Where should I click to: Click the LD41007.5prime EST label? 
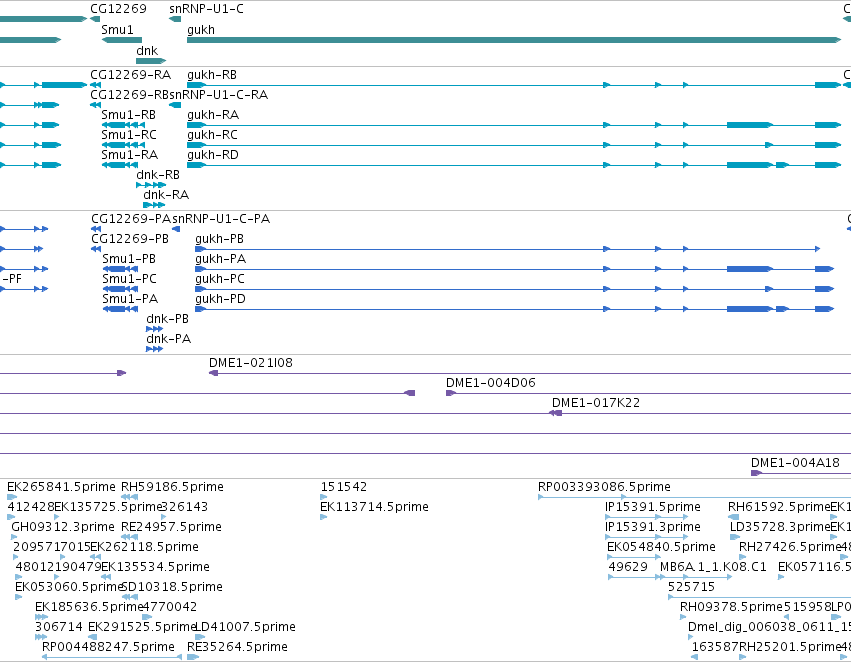pyautogui.click(x=245, y=627)
